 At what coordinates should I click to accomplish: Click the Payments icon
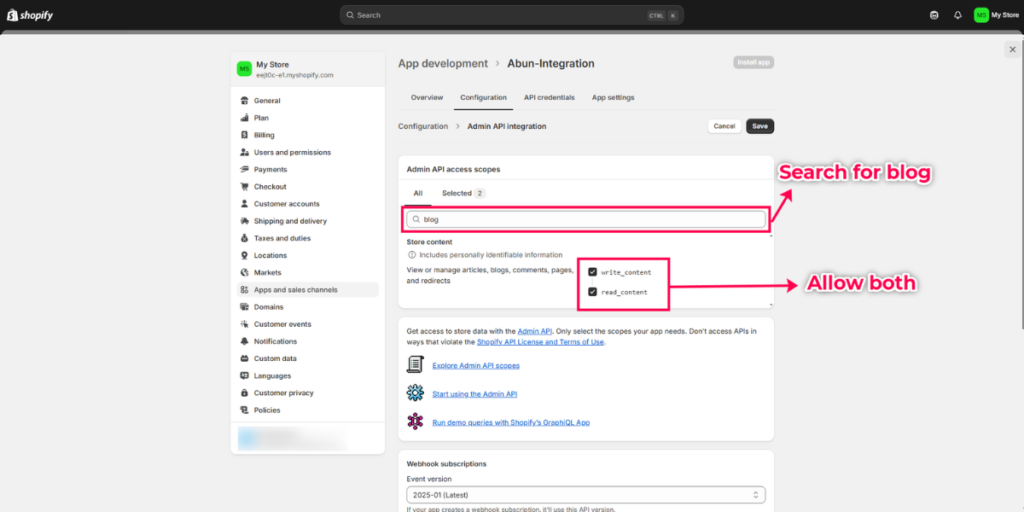[244, 170]
